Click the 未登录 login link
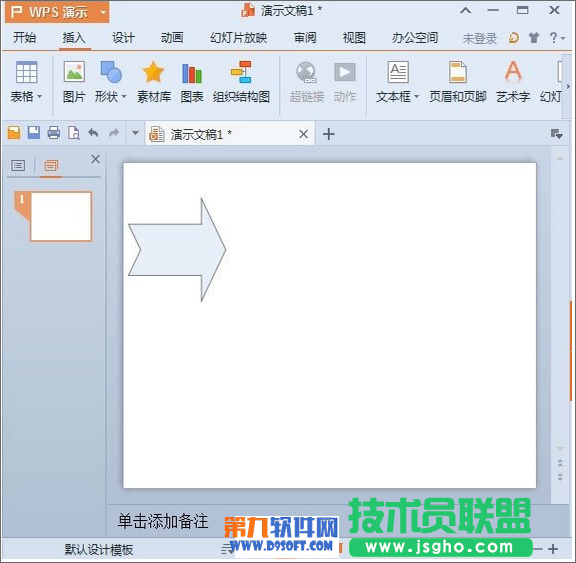This screenshot has width=576, height=563. click(x=480, y=38)
